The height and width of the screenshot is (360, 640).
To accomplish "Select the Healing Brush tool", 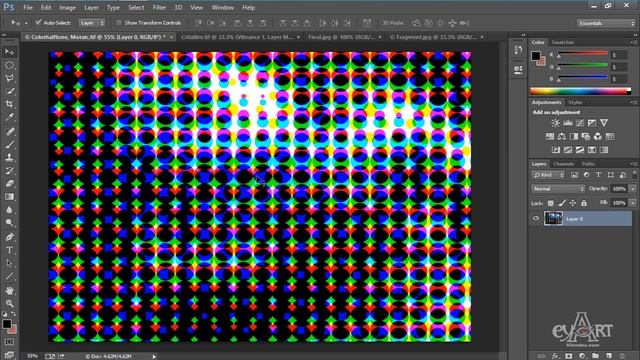I will [9, 131].
